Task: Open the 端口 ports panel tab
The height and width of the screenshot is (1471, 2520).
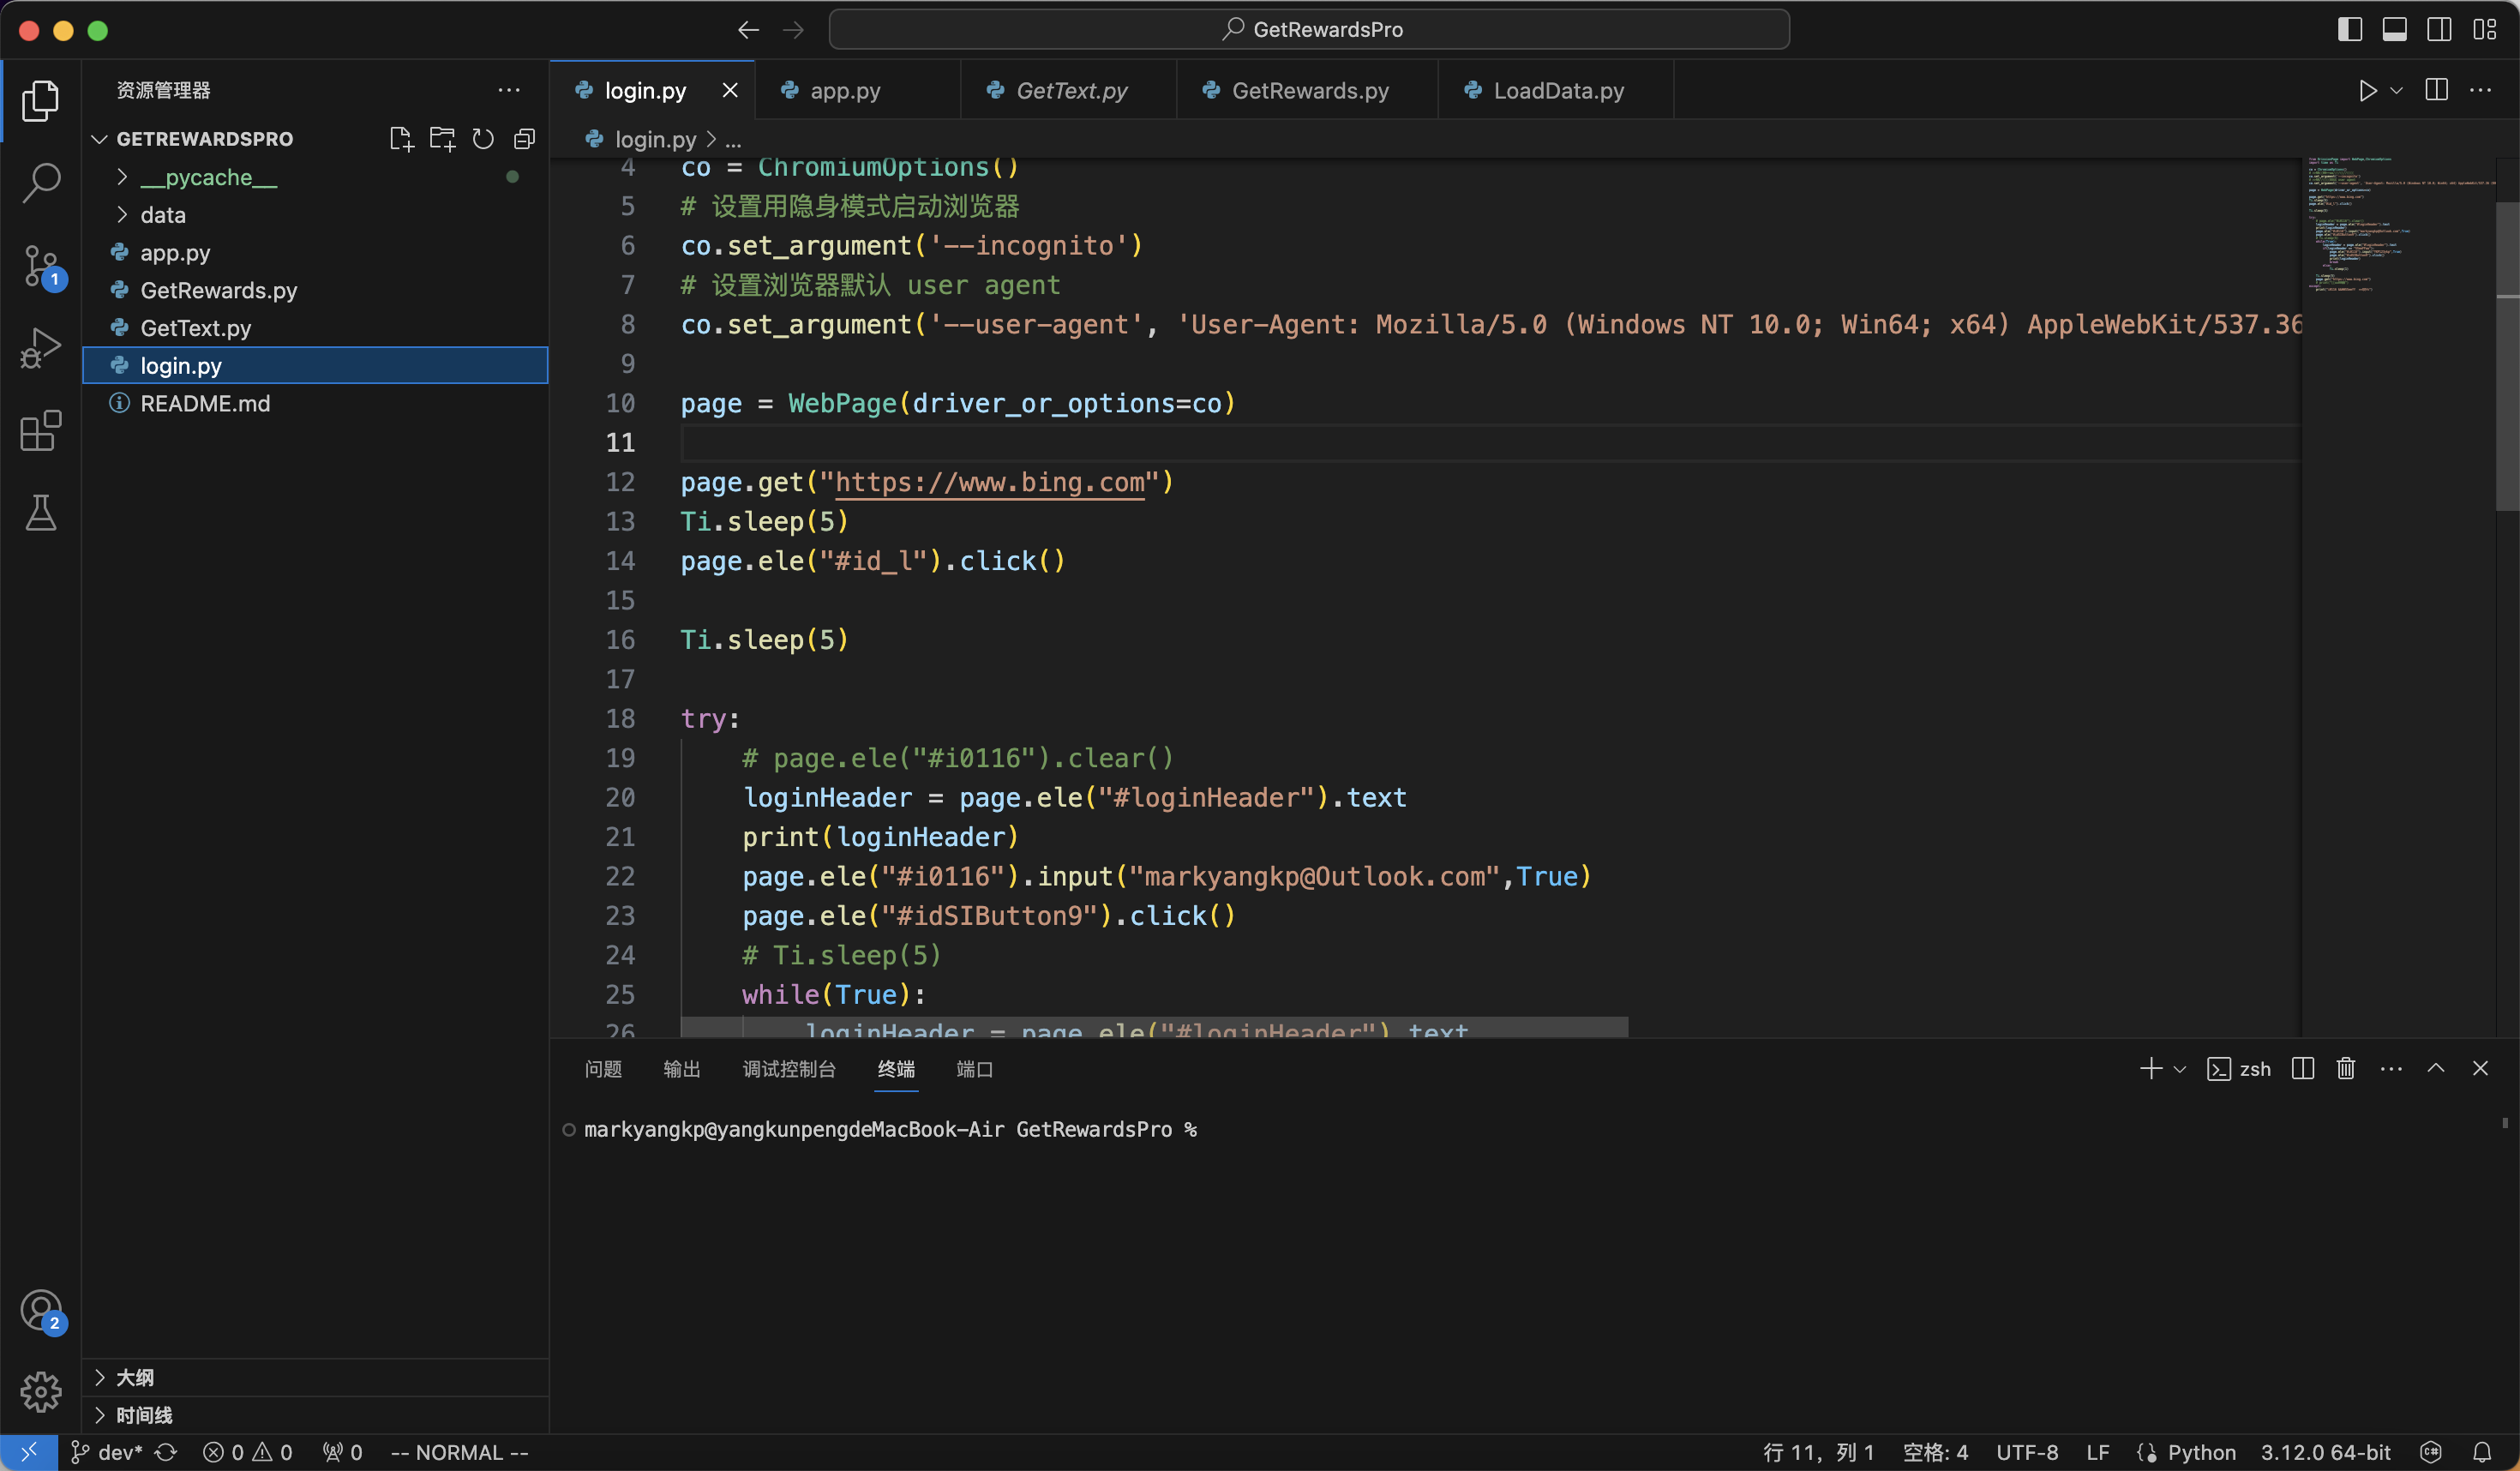Action: 974,1069
